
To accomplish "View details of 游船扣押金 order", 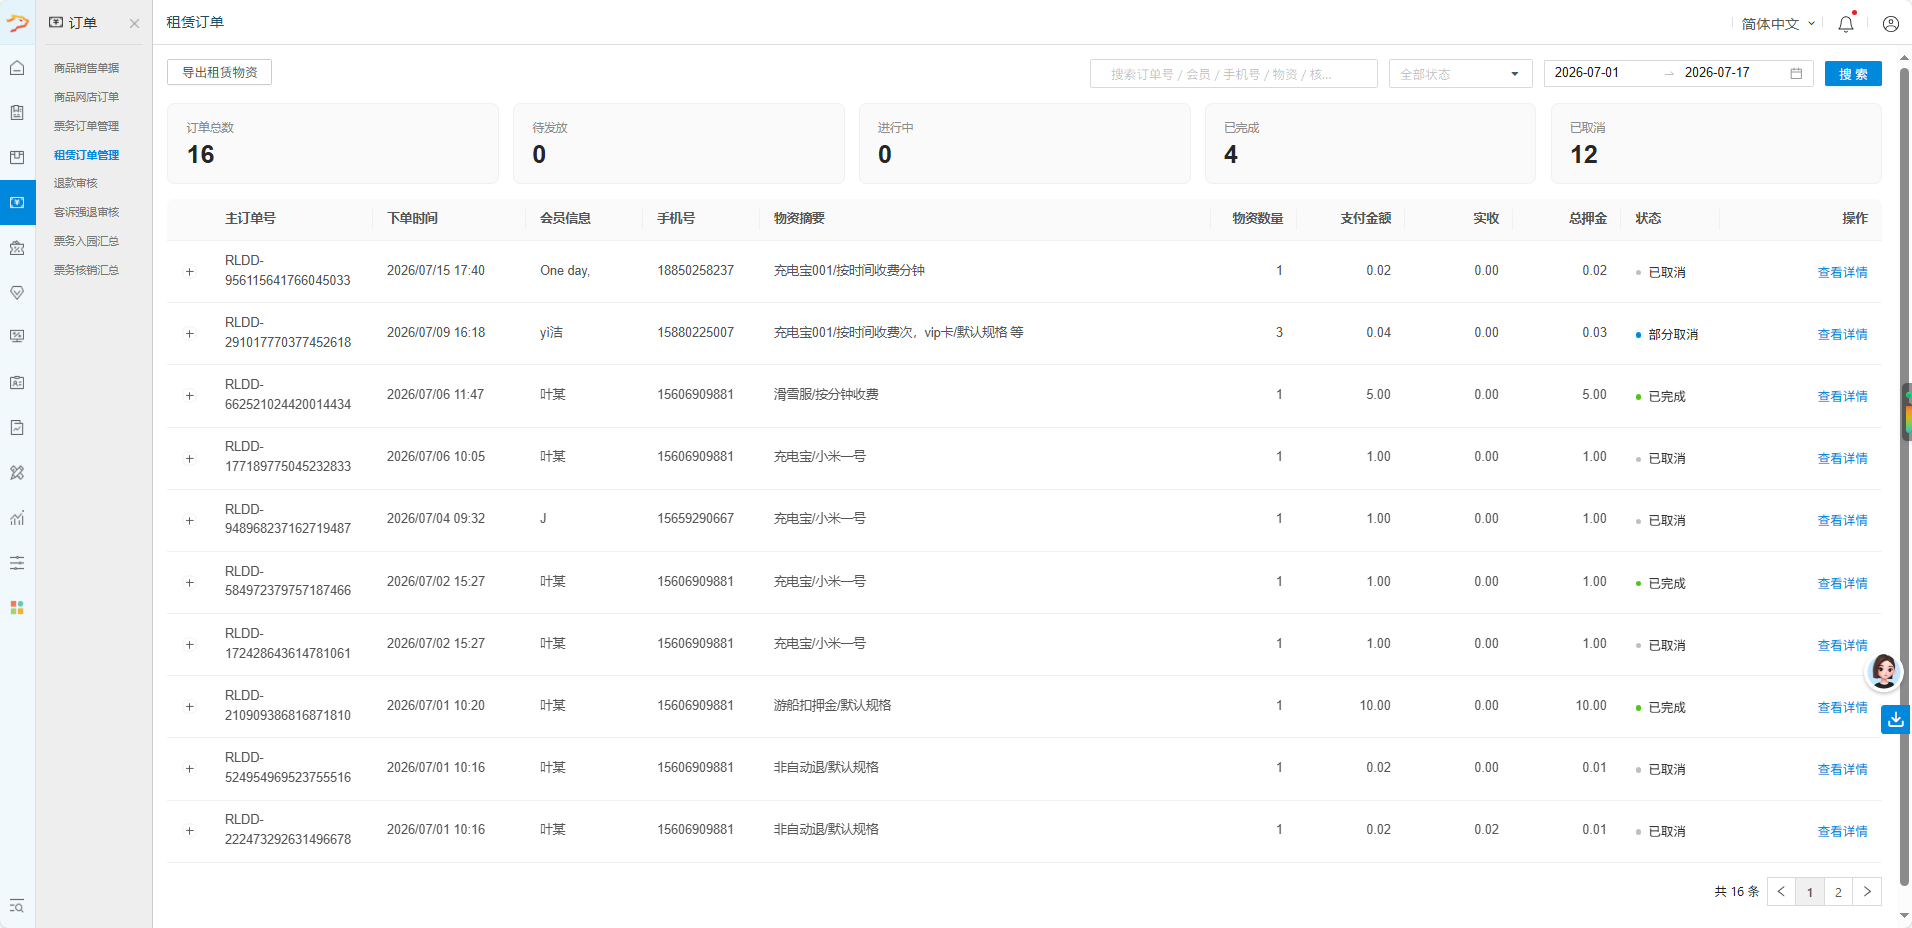I will (x=1842, y=707).
